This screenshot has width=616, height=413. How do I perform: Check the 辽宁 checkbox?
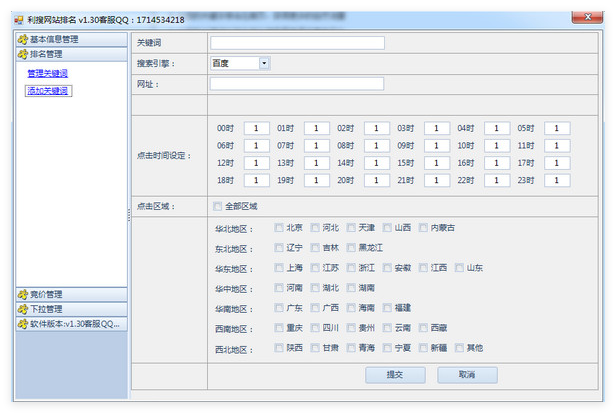coord(279,248)
